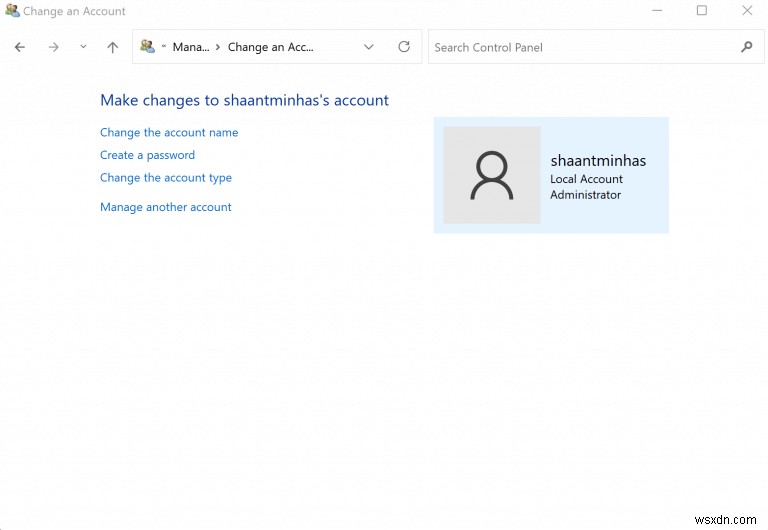Screen dimensions: 768x530
Task: Expand the hidden breadcrumb chevron before Mana...
Action: (x=163, y=47)
